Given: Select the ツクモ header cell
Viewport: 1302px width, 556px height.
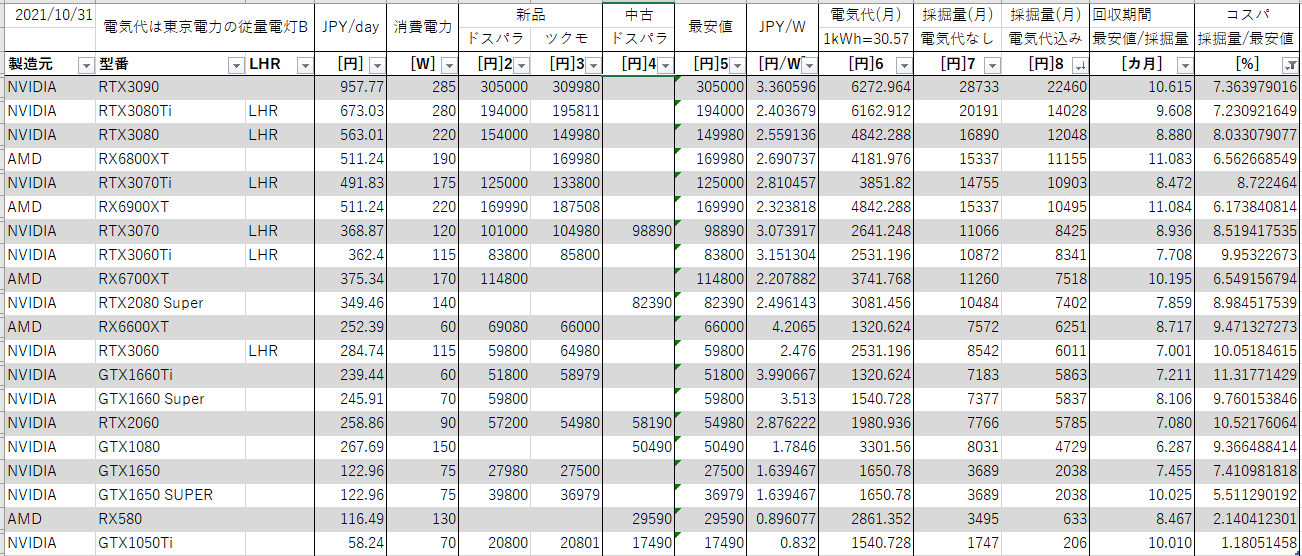Looking at the screenshot, I should click(566, 39).
